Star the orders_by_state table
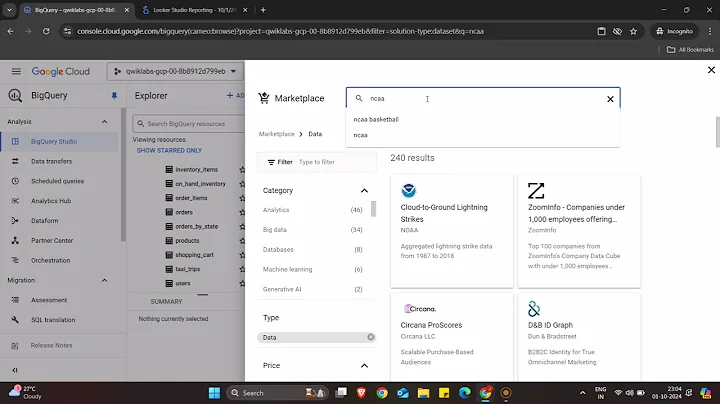This screenshot has width=720, height=404. 242,226
